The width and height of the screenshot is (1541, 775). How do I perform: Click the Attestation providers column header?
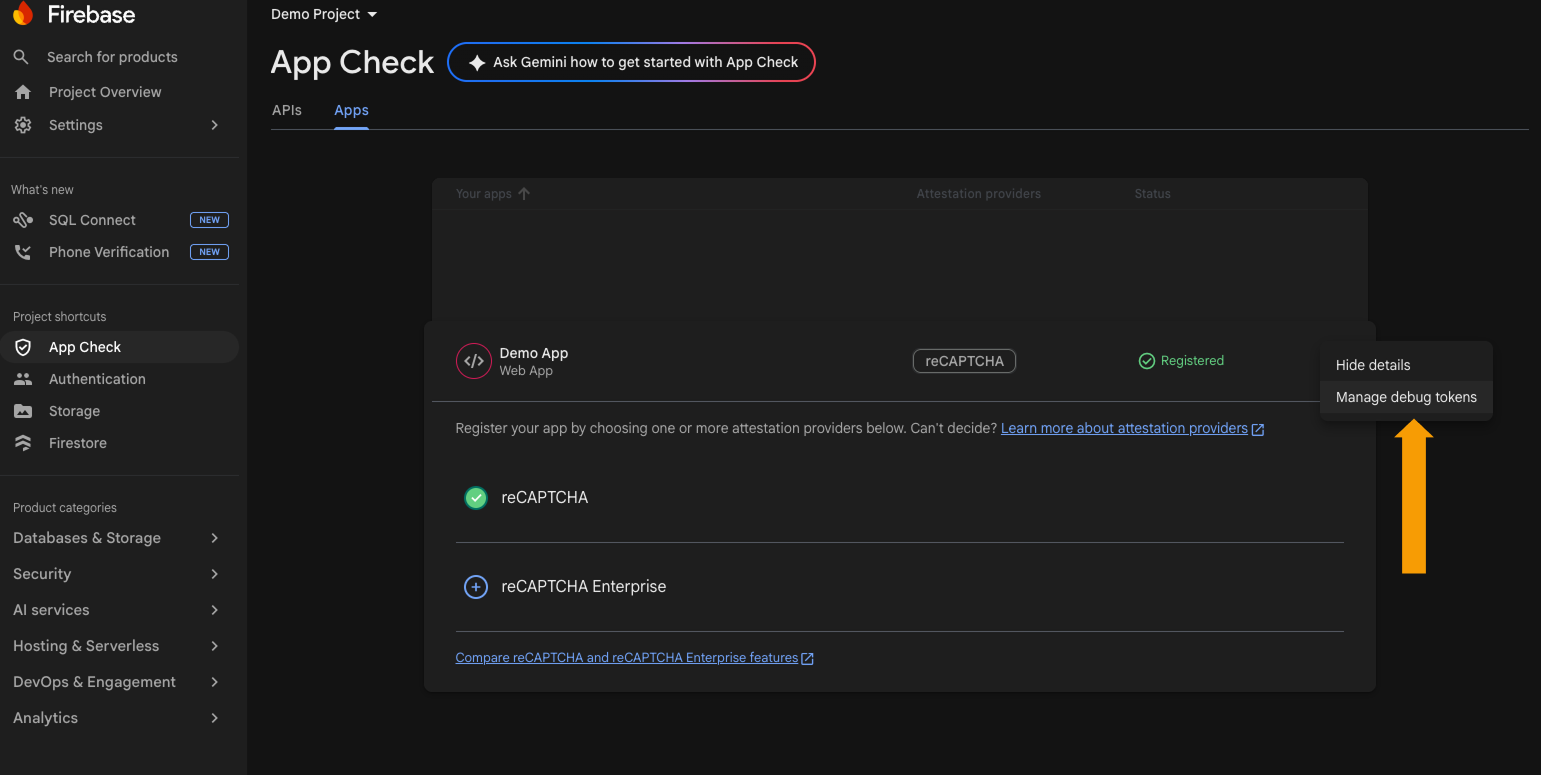978,194
